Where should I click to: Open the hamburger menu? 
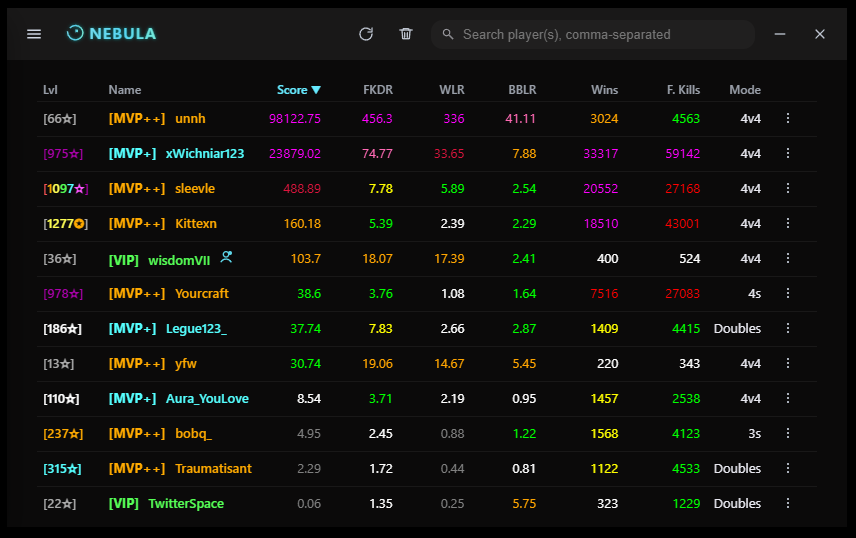pos(34,34)
